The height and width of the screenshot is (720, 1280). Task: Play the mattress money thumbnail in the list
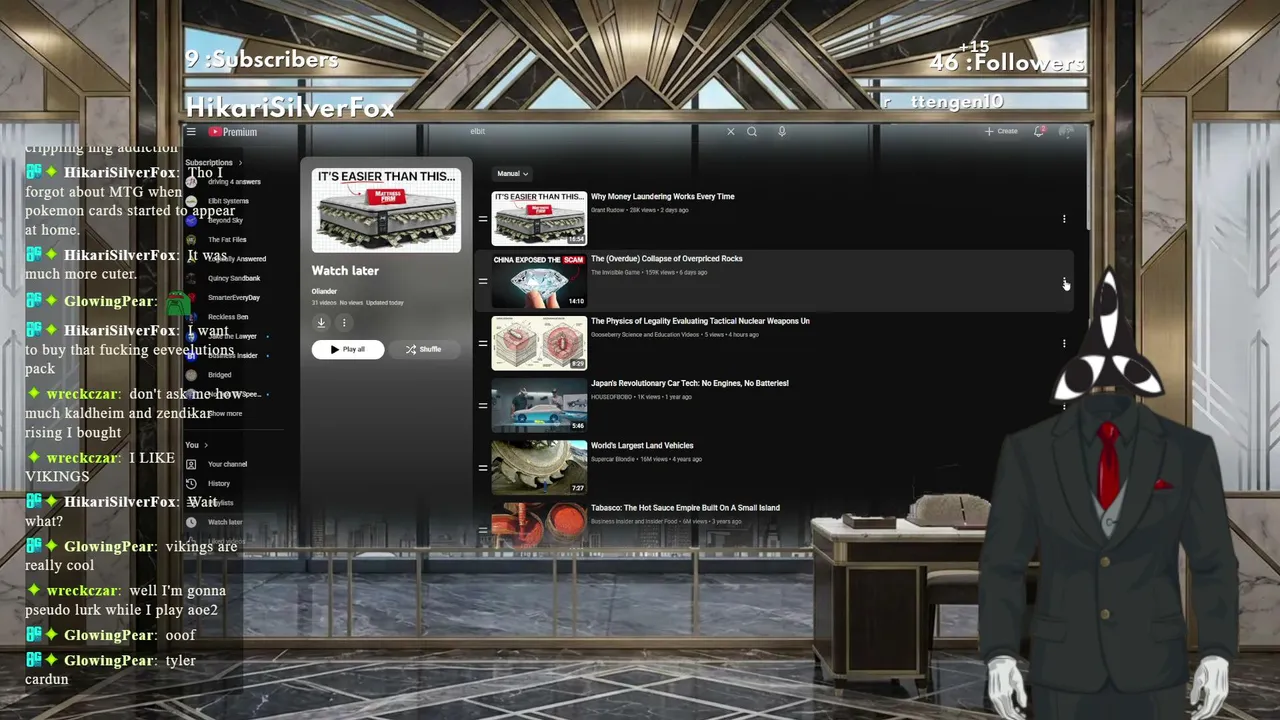coord(539,219)
